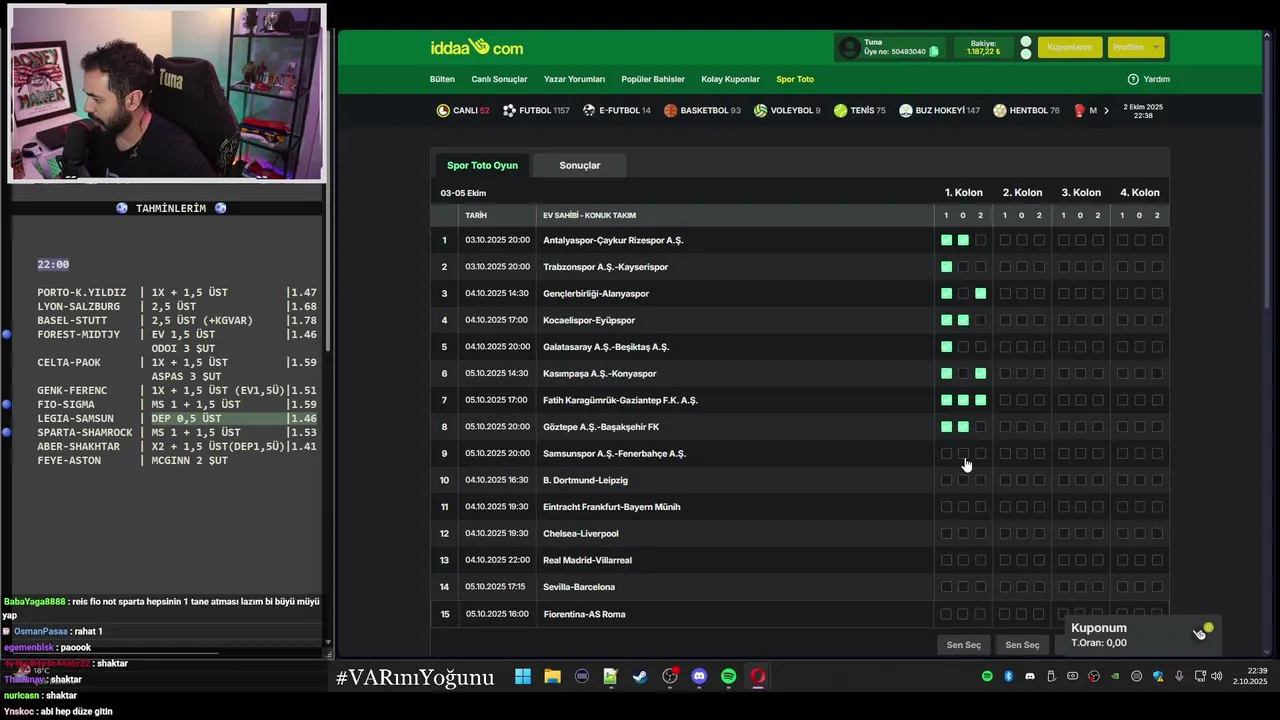The height and width of the screenshot is (720, 1280).
Task: Click the Fiorentina-AS Roma match name
Action: [584, 614]
